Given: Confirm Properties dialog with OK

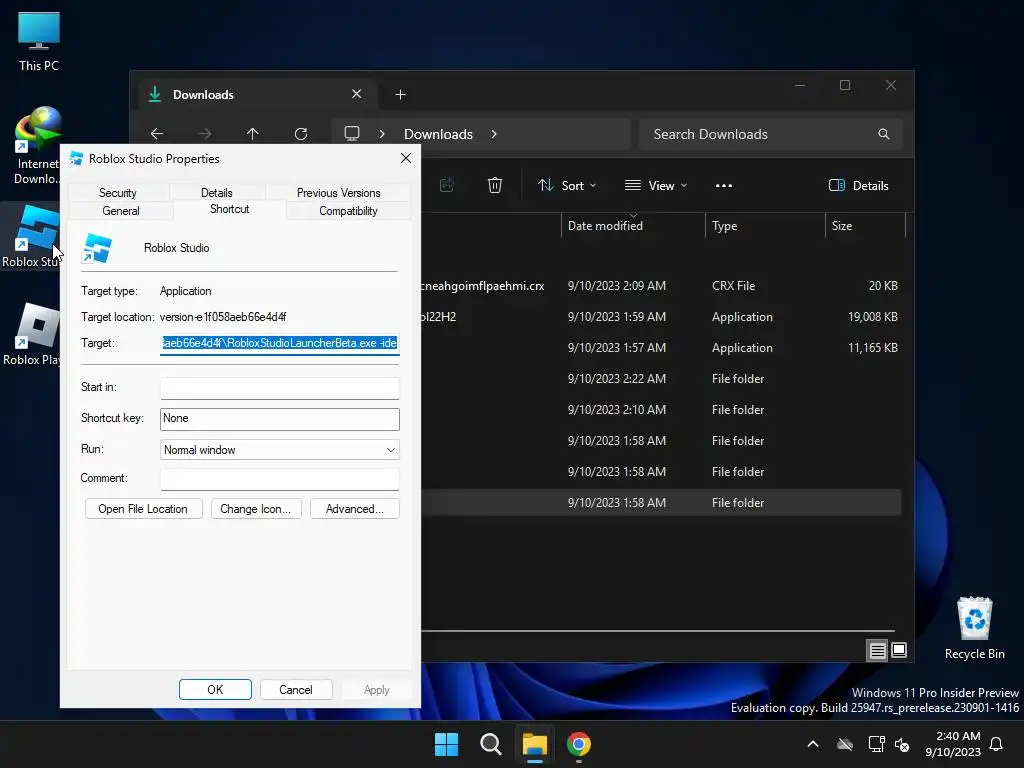Looking at the screenshot, I should tap(215, 690).
